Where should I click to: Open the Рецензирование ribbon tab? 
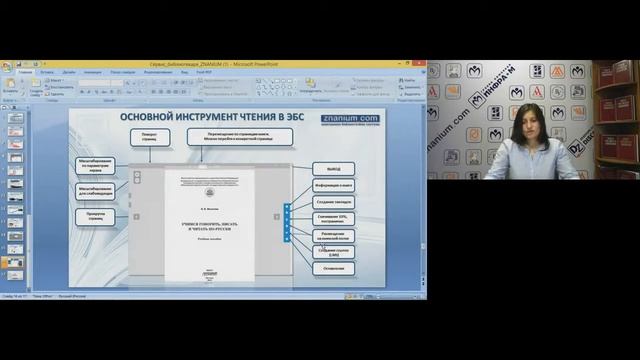tap(158, 72)
